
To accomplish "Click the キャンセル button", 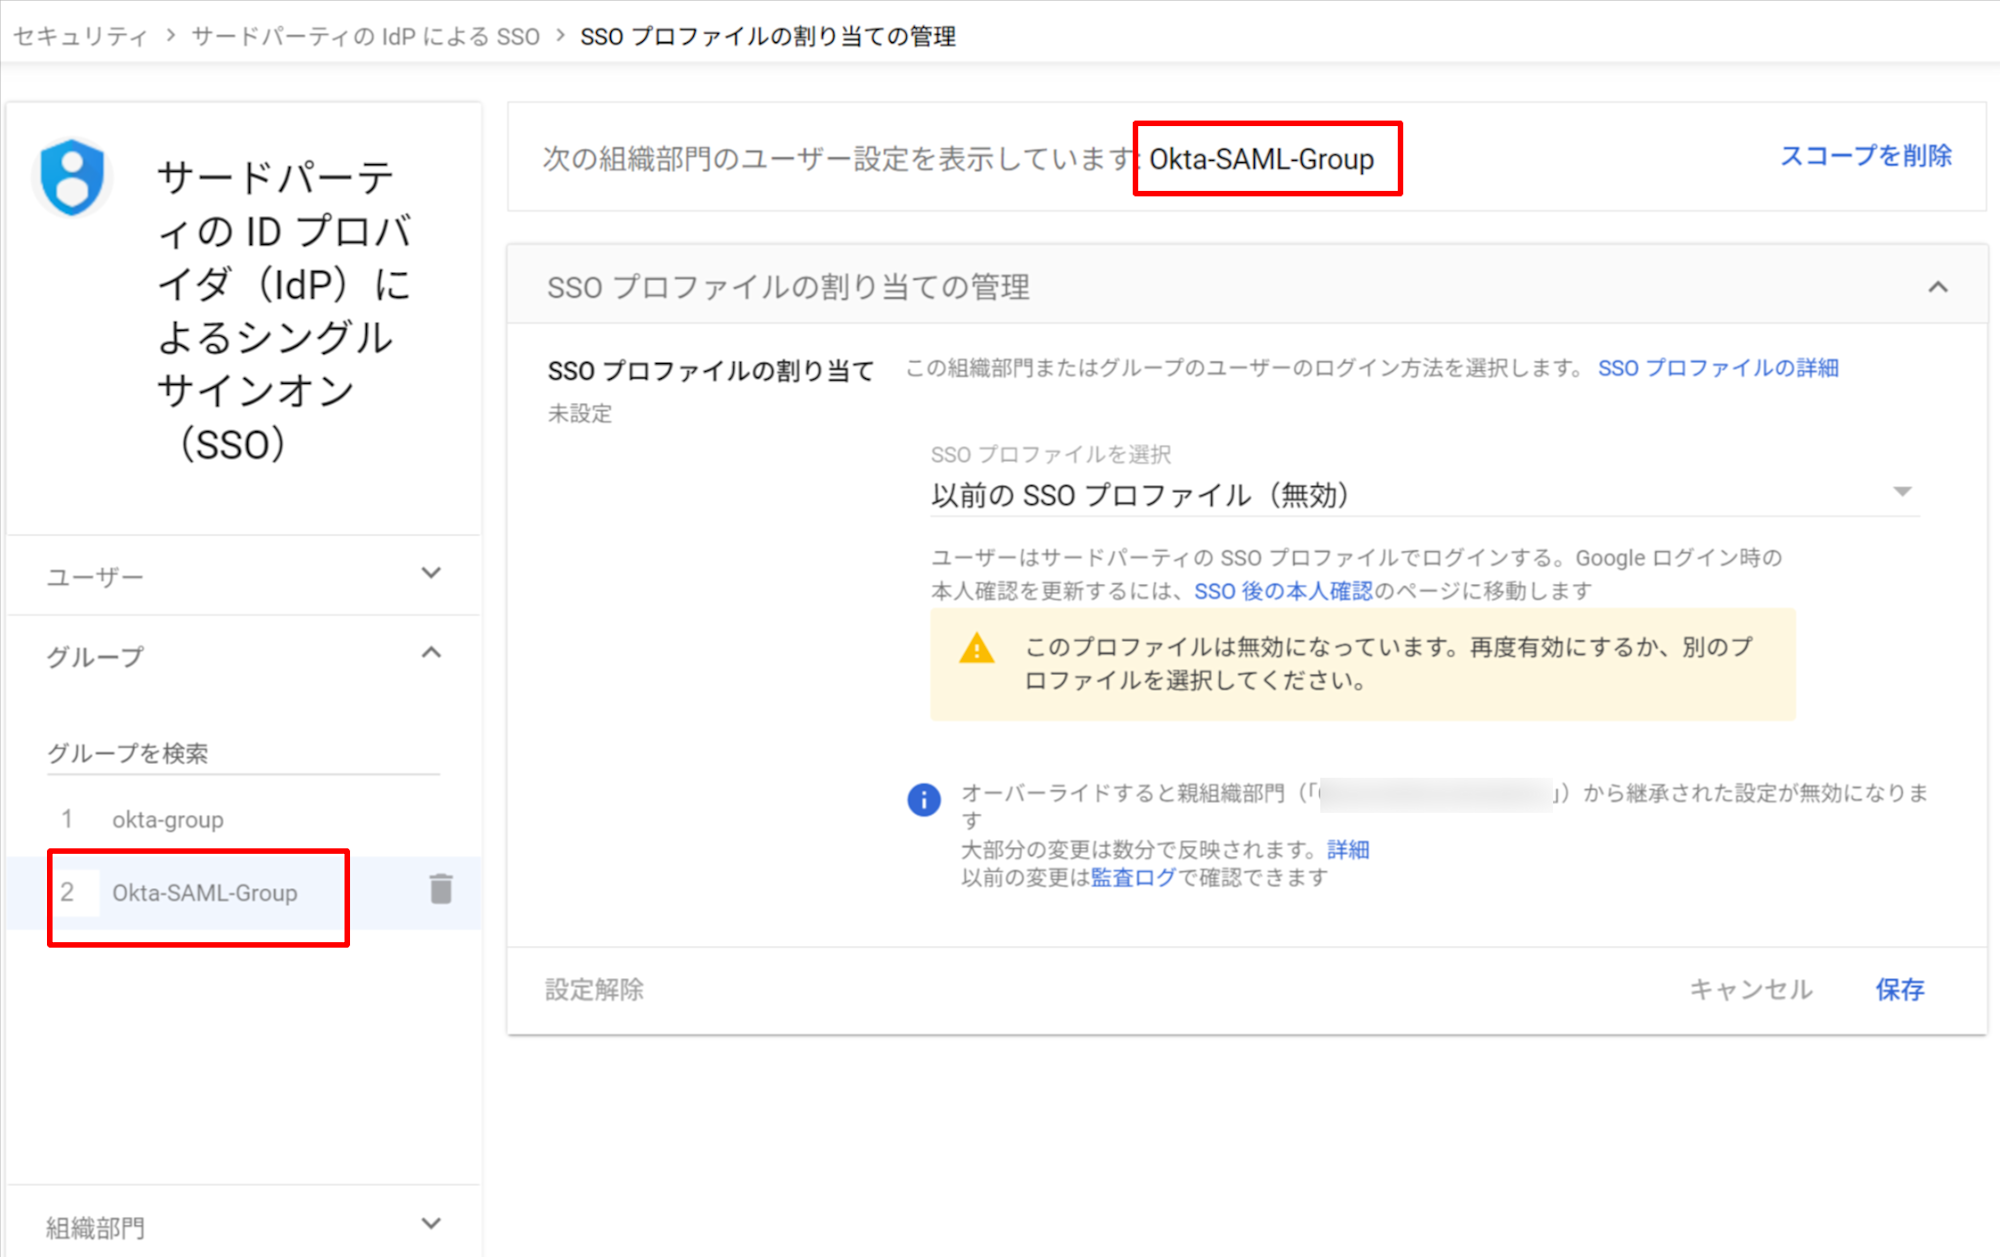I will point(1750,989).
